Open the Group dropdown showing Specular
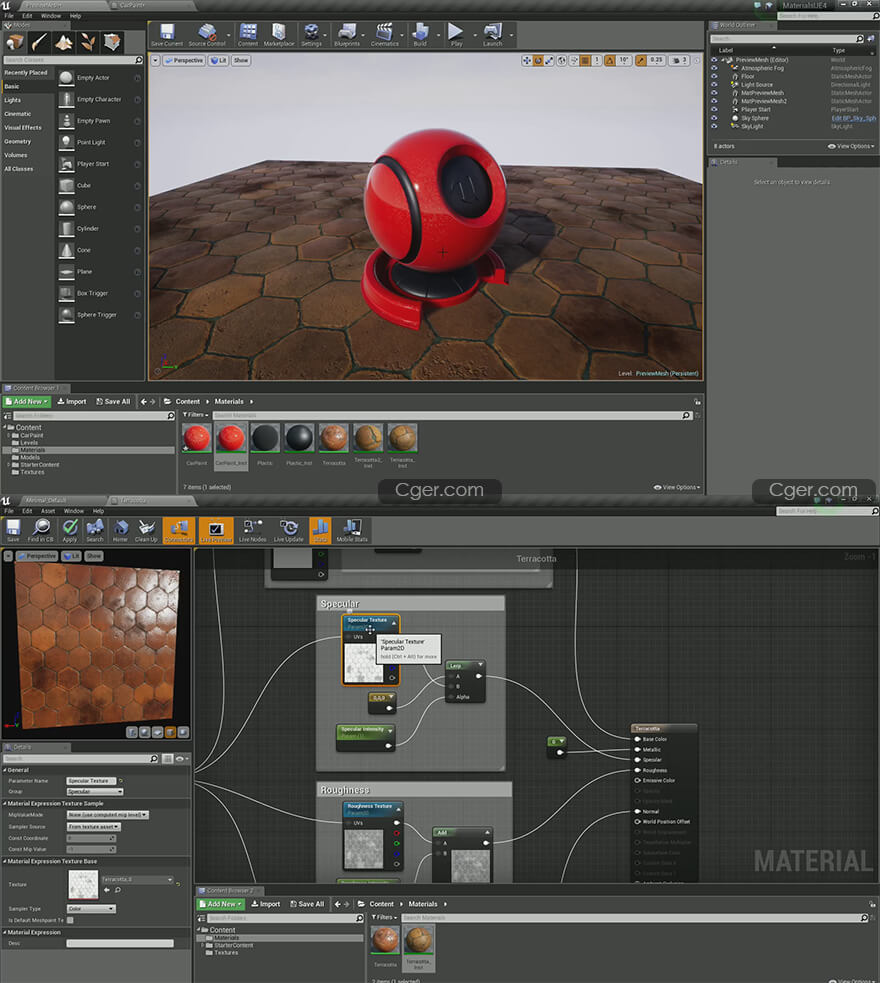880x983 pixels. click(x=95, y=792)
